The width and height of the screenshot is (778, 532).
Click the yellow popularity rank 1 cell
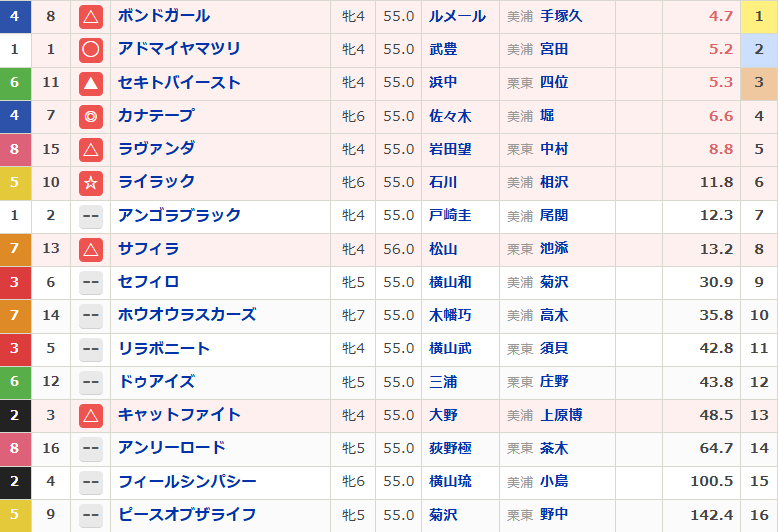(759, 16)
